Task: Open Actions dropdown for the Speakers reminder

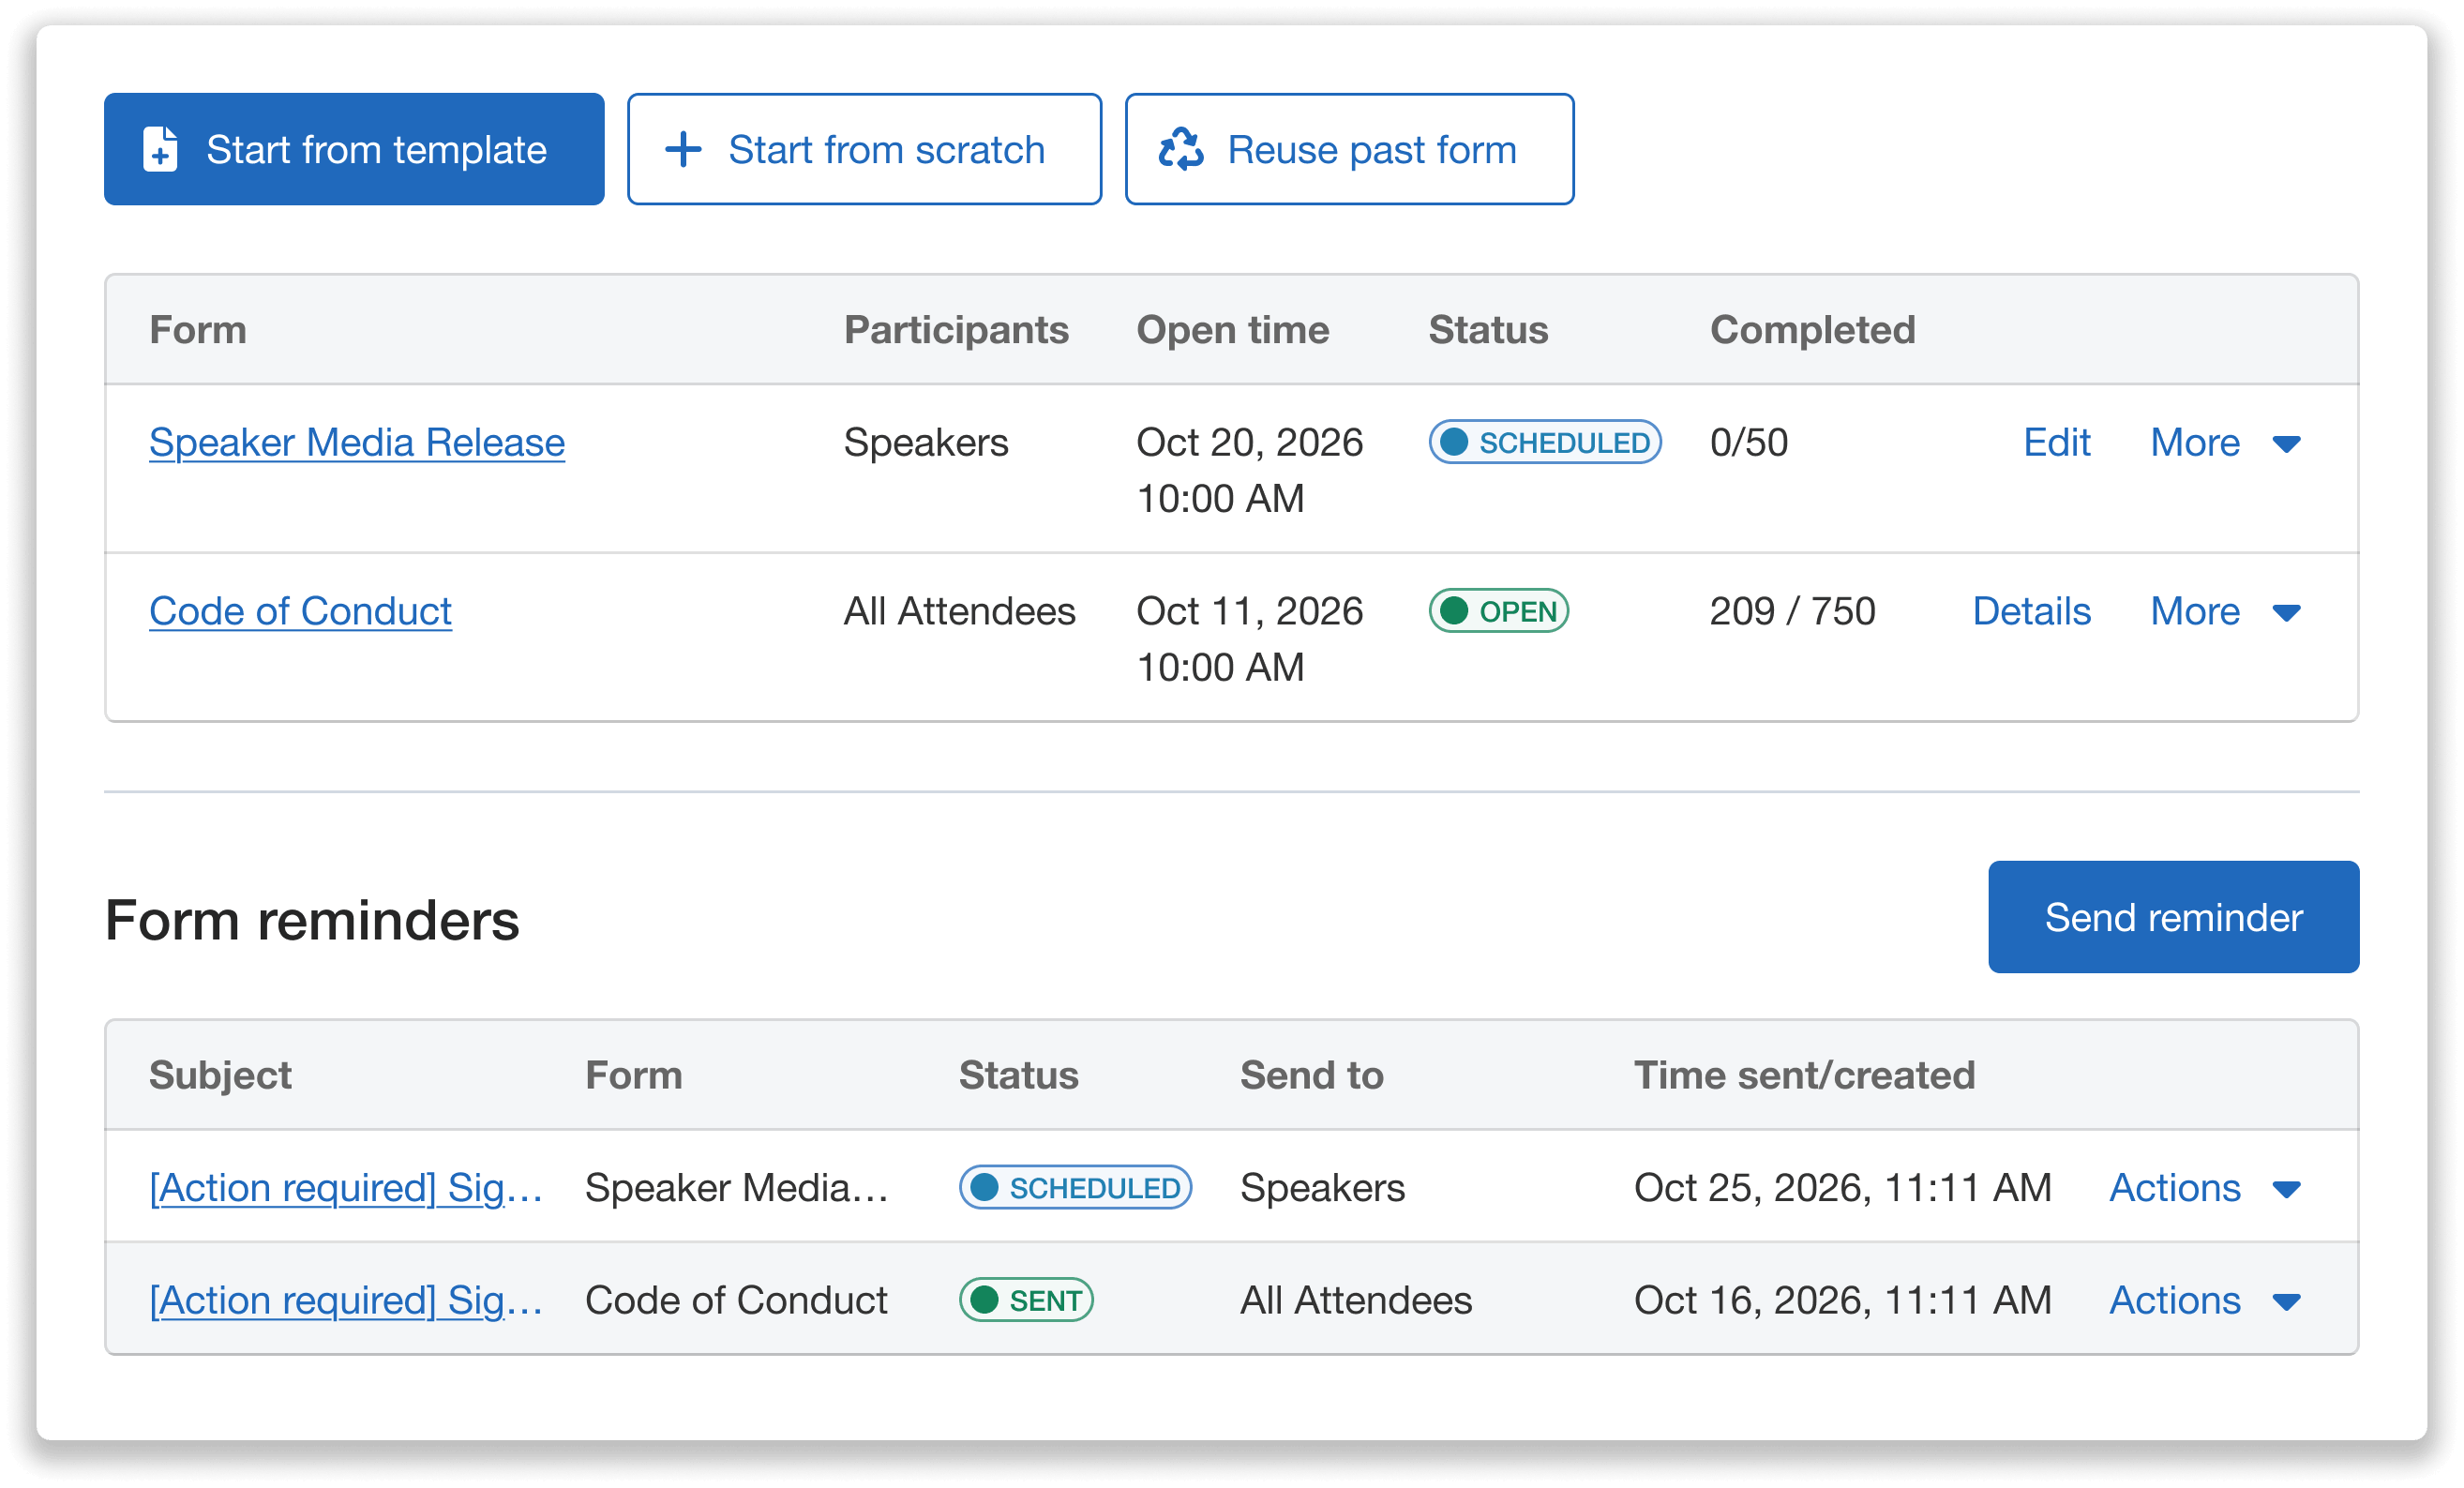Action: pos(2205,1187)
